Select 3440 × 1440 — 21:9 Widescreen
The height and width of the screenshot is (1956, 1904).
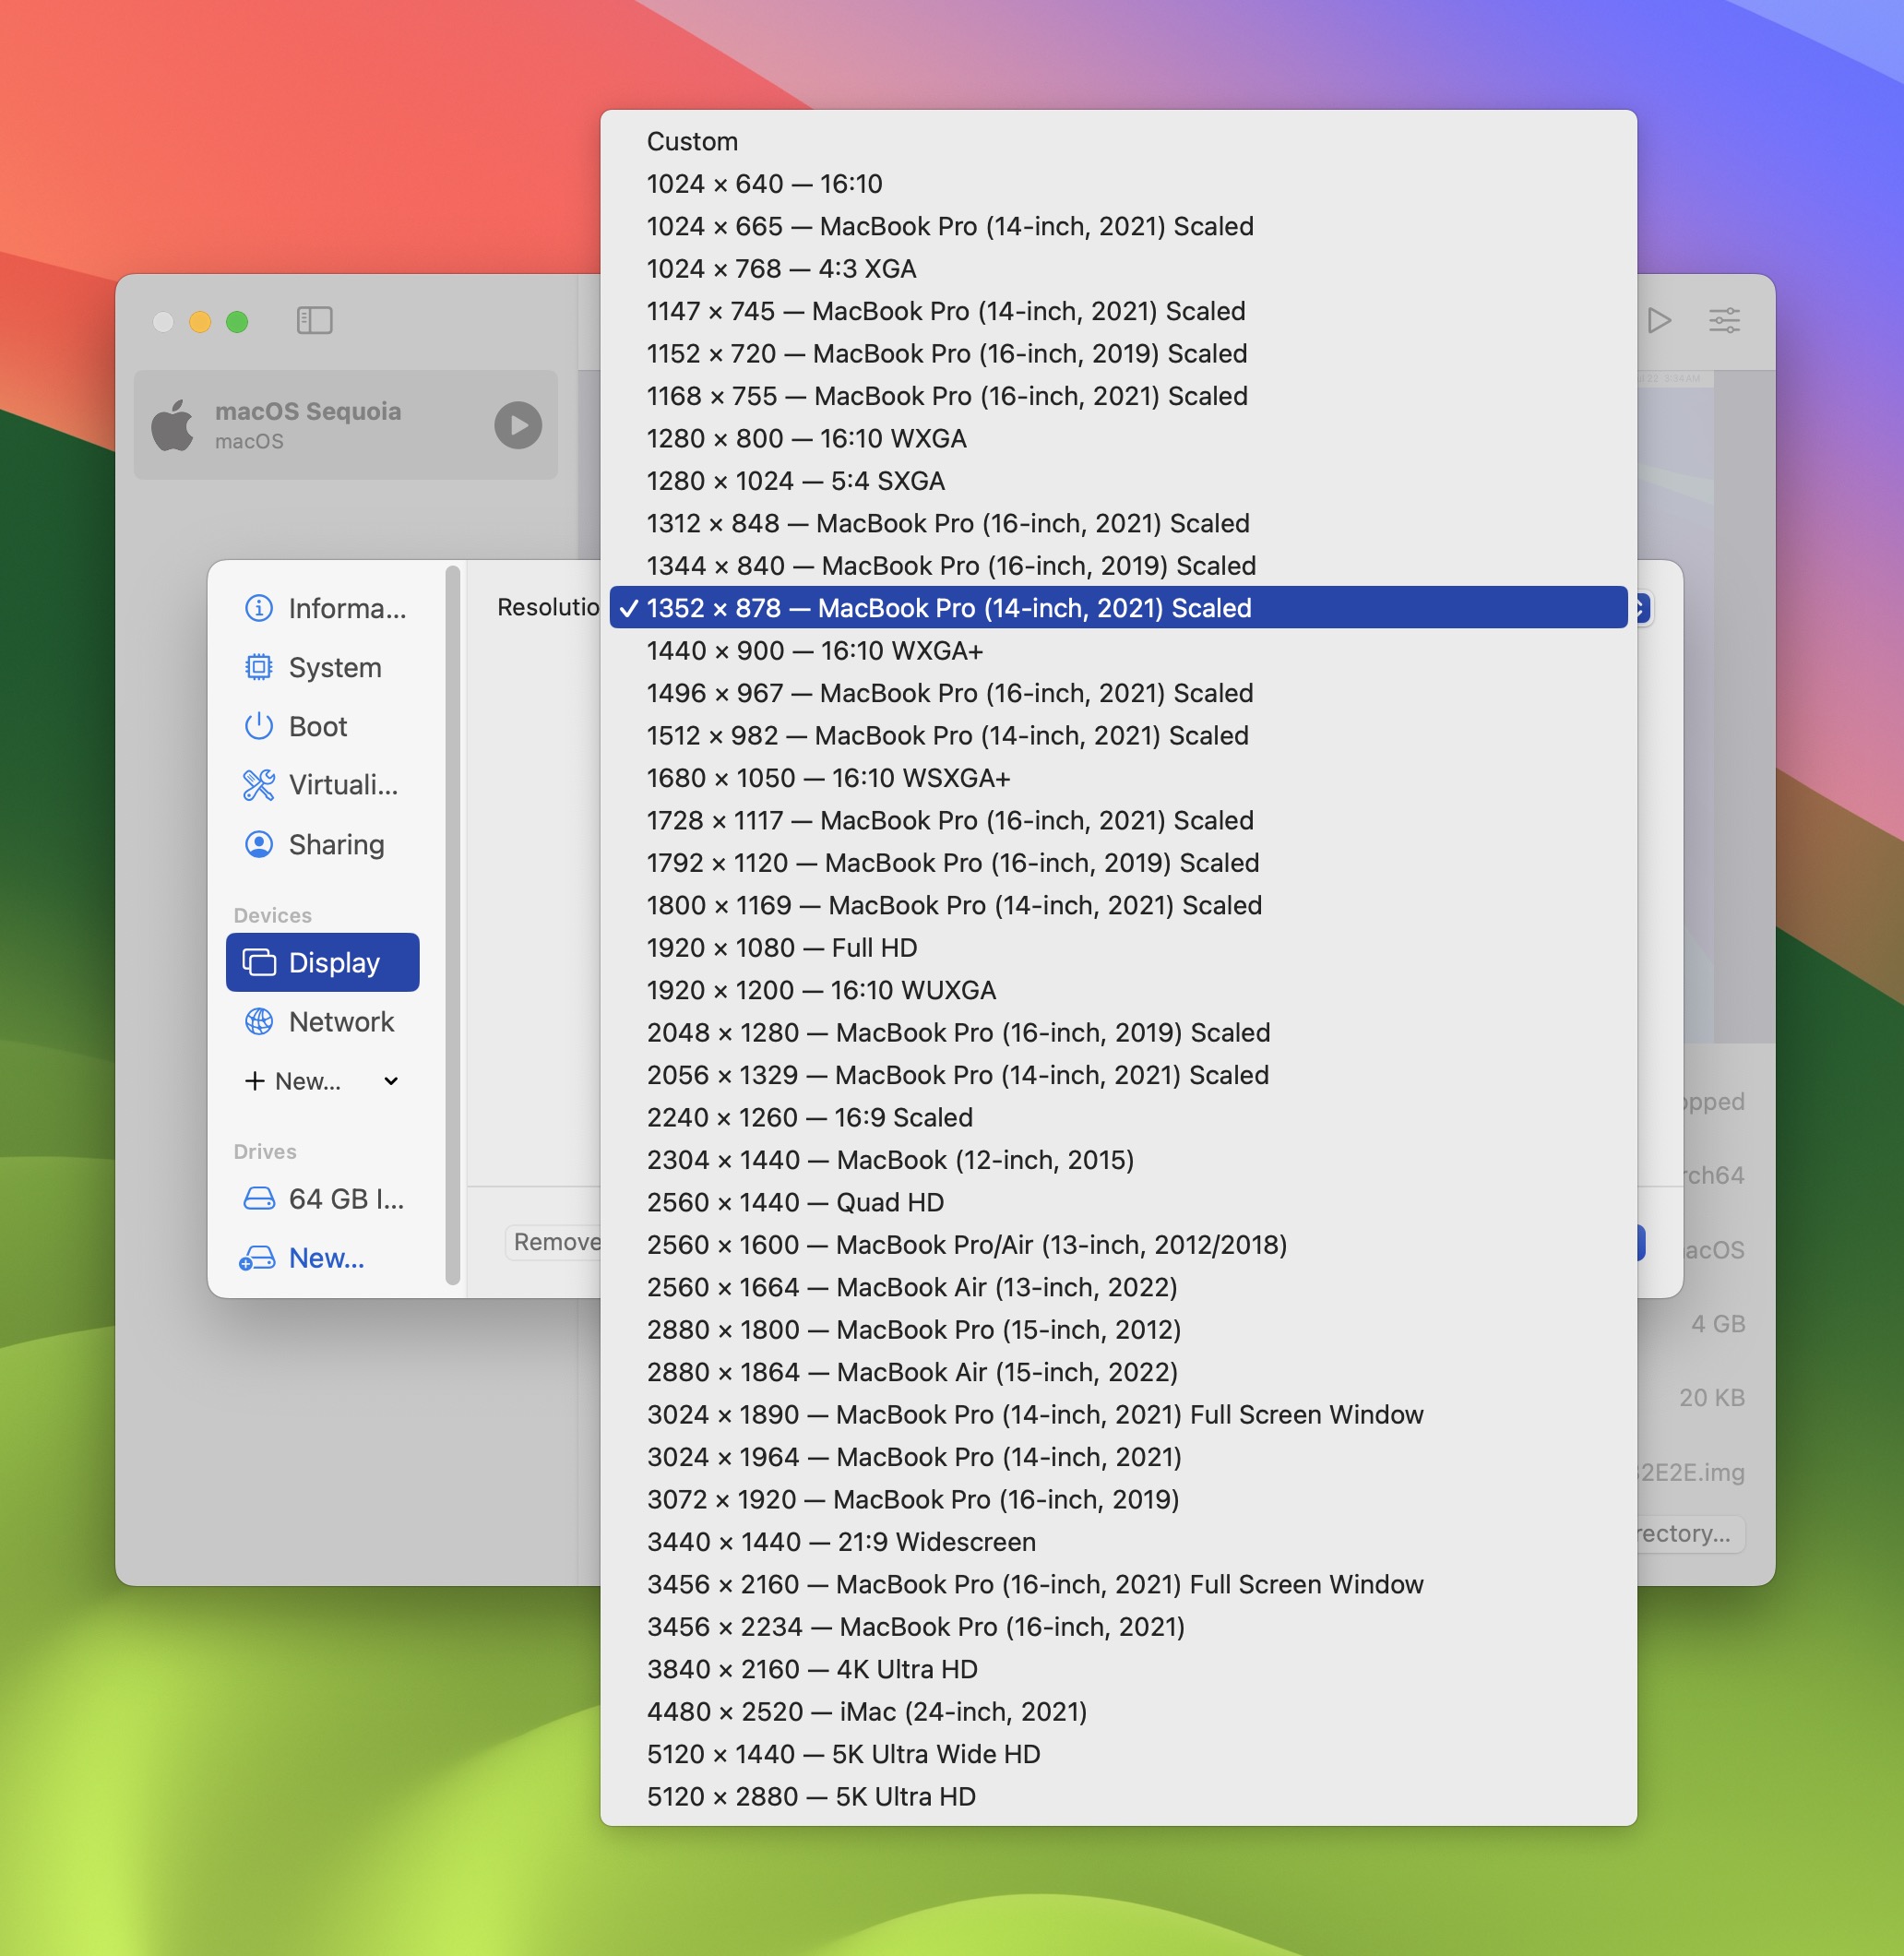1118,1542
